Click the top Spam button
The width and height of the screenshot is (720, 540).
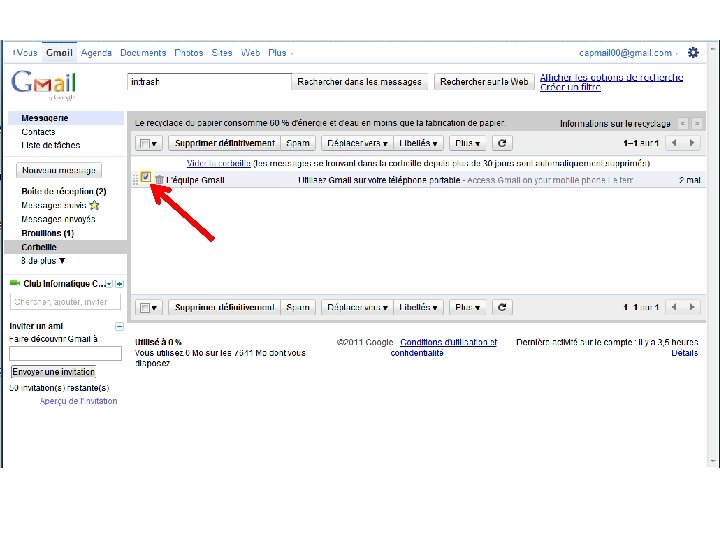click(x=298, y=143)
